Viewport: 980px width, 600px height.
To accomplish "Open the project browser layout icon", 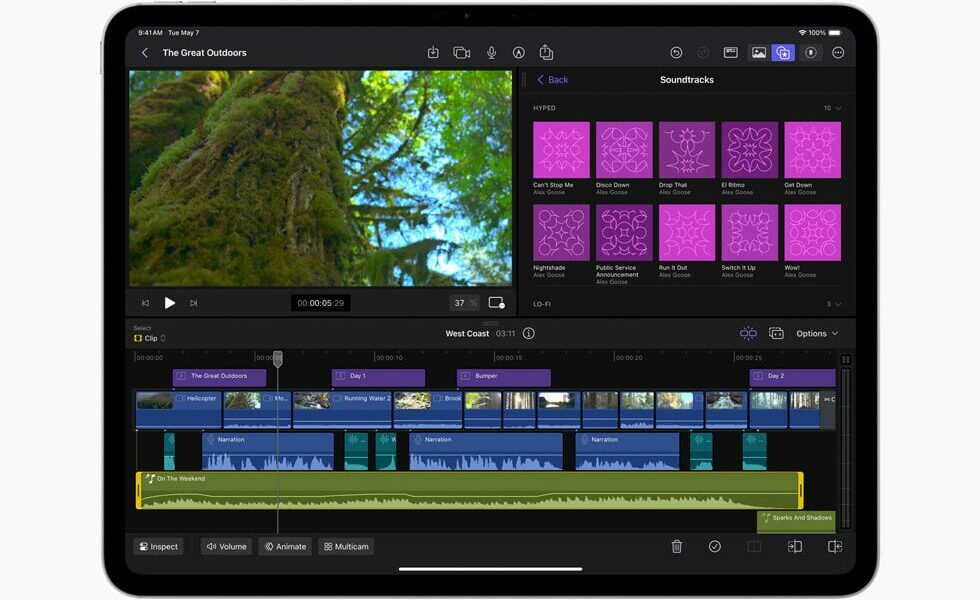I will click(731, 53).
